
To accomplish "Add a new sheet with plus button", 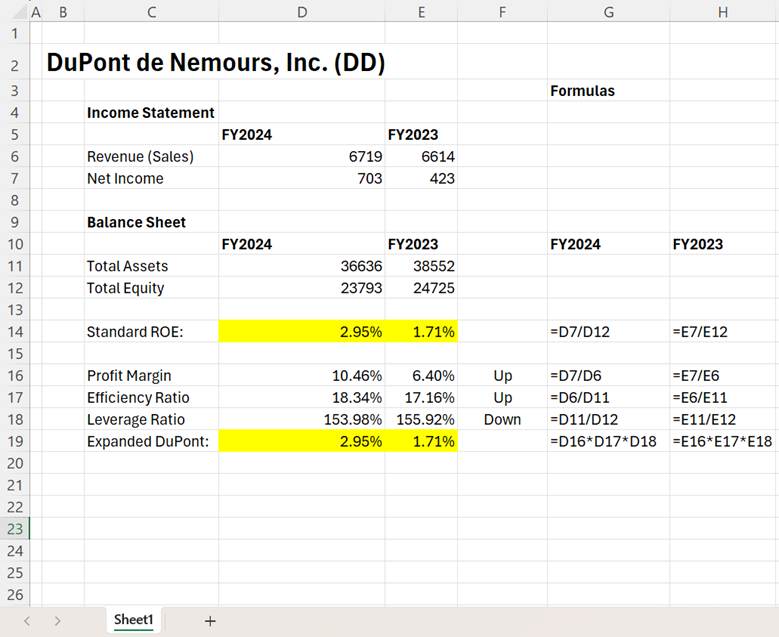I will tap(210, 621).
